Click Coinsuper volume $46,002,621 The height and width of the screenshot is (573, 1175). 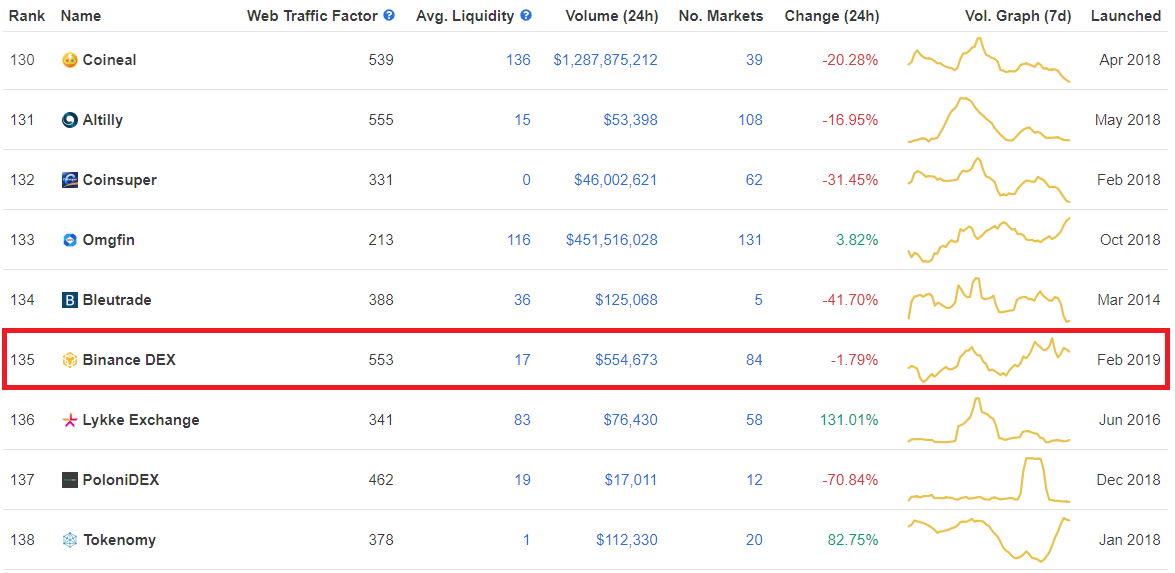coord(616,180)
